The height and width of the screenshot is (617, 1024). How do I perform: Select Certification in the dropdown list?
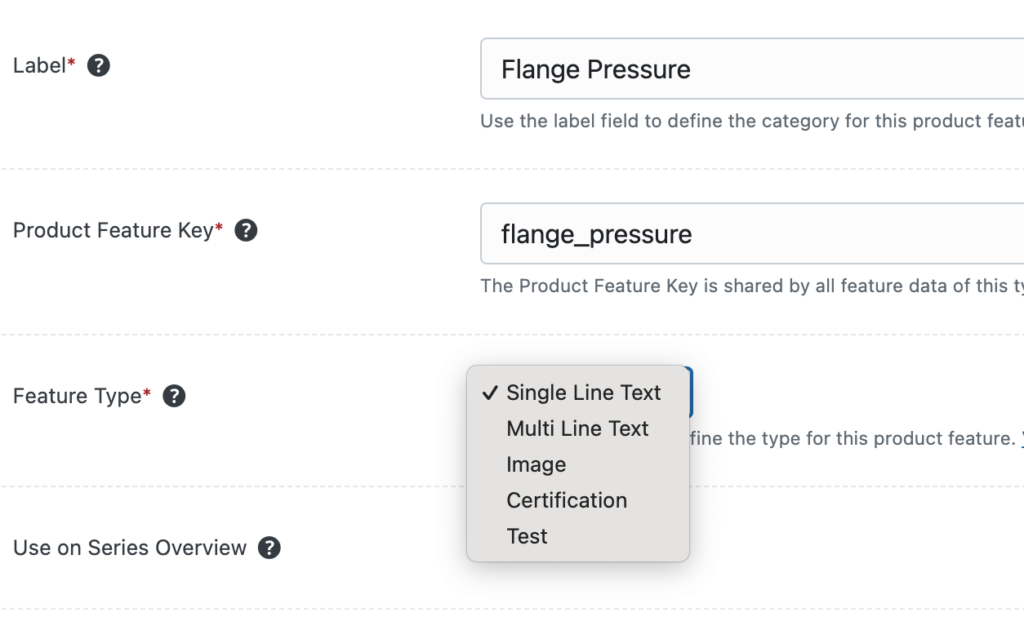(x=566, y=501)
